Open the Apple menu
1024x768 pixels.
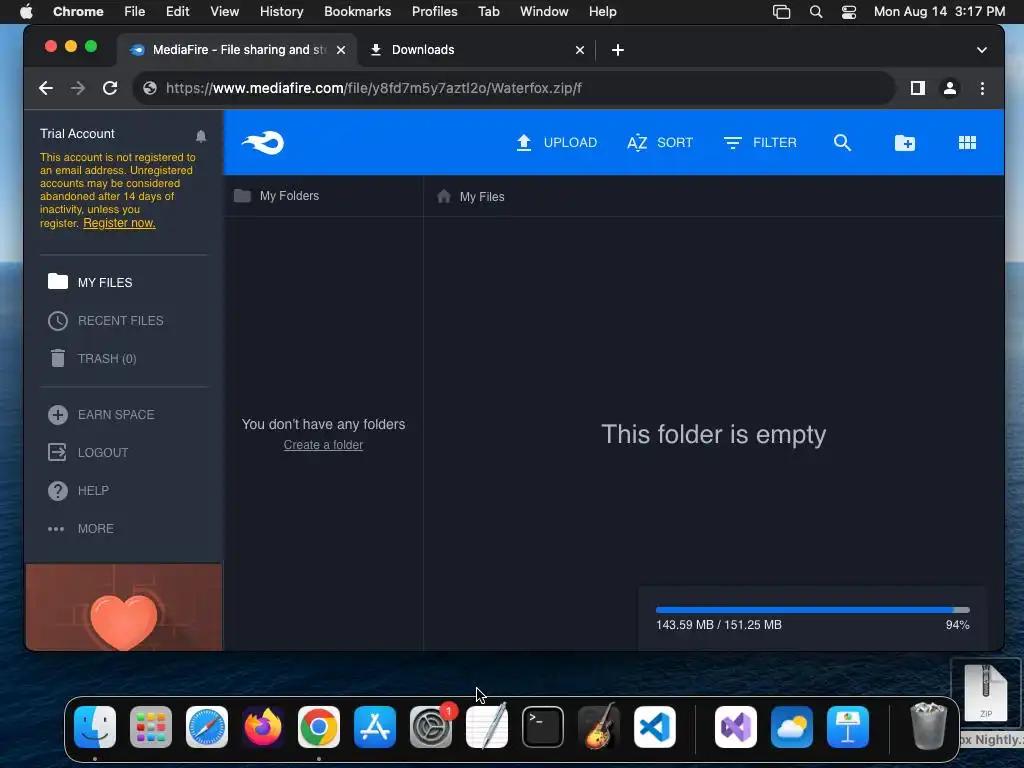(25, 11)
